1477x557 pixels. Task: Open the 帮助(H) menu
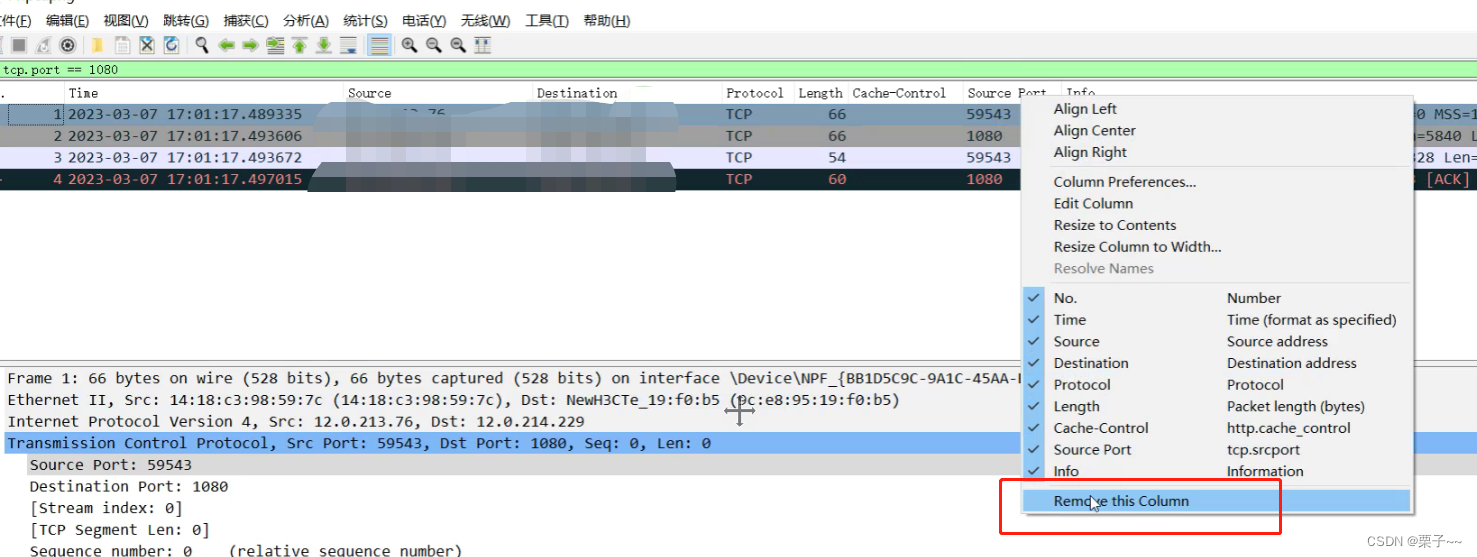(x=607, y=21)
